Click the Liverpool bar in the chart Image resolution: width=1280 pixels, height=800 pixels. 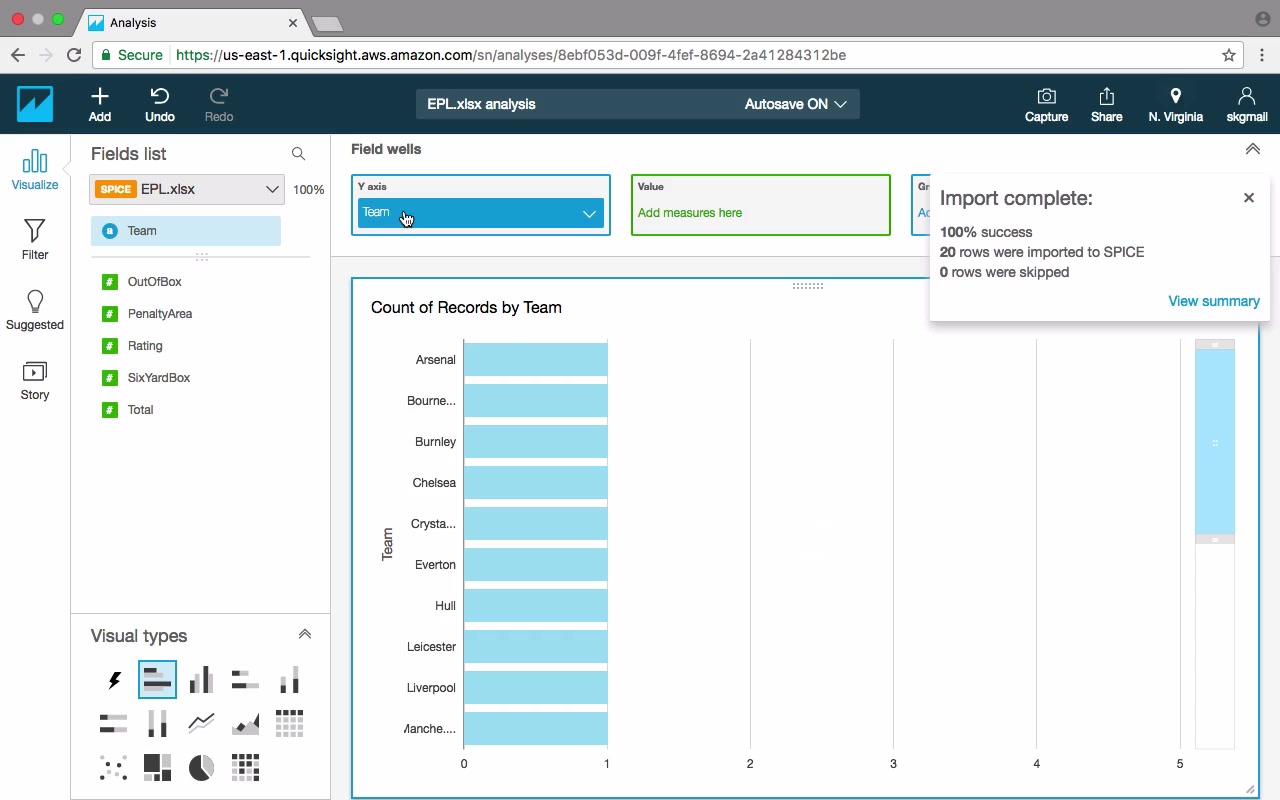[x=535, y=688]
